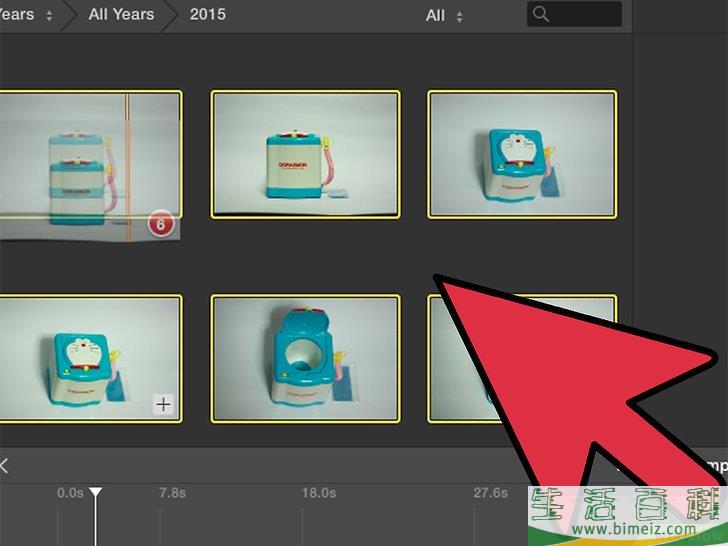Select the front-view Doraemon washer thumbnail
Viewport: 728px width, 546px height.
[305, 155]
